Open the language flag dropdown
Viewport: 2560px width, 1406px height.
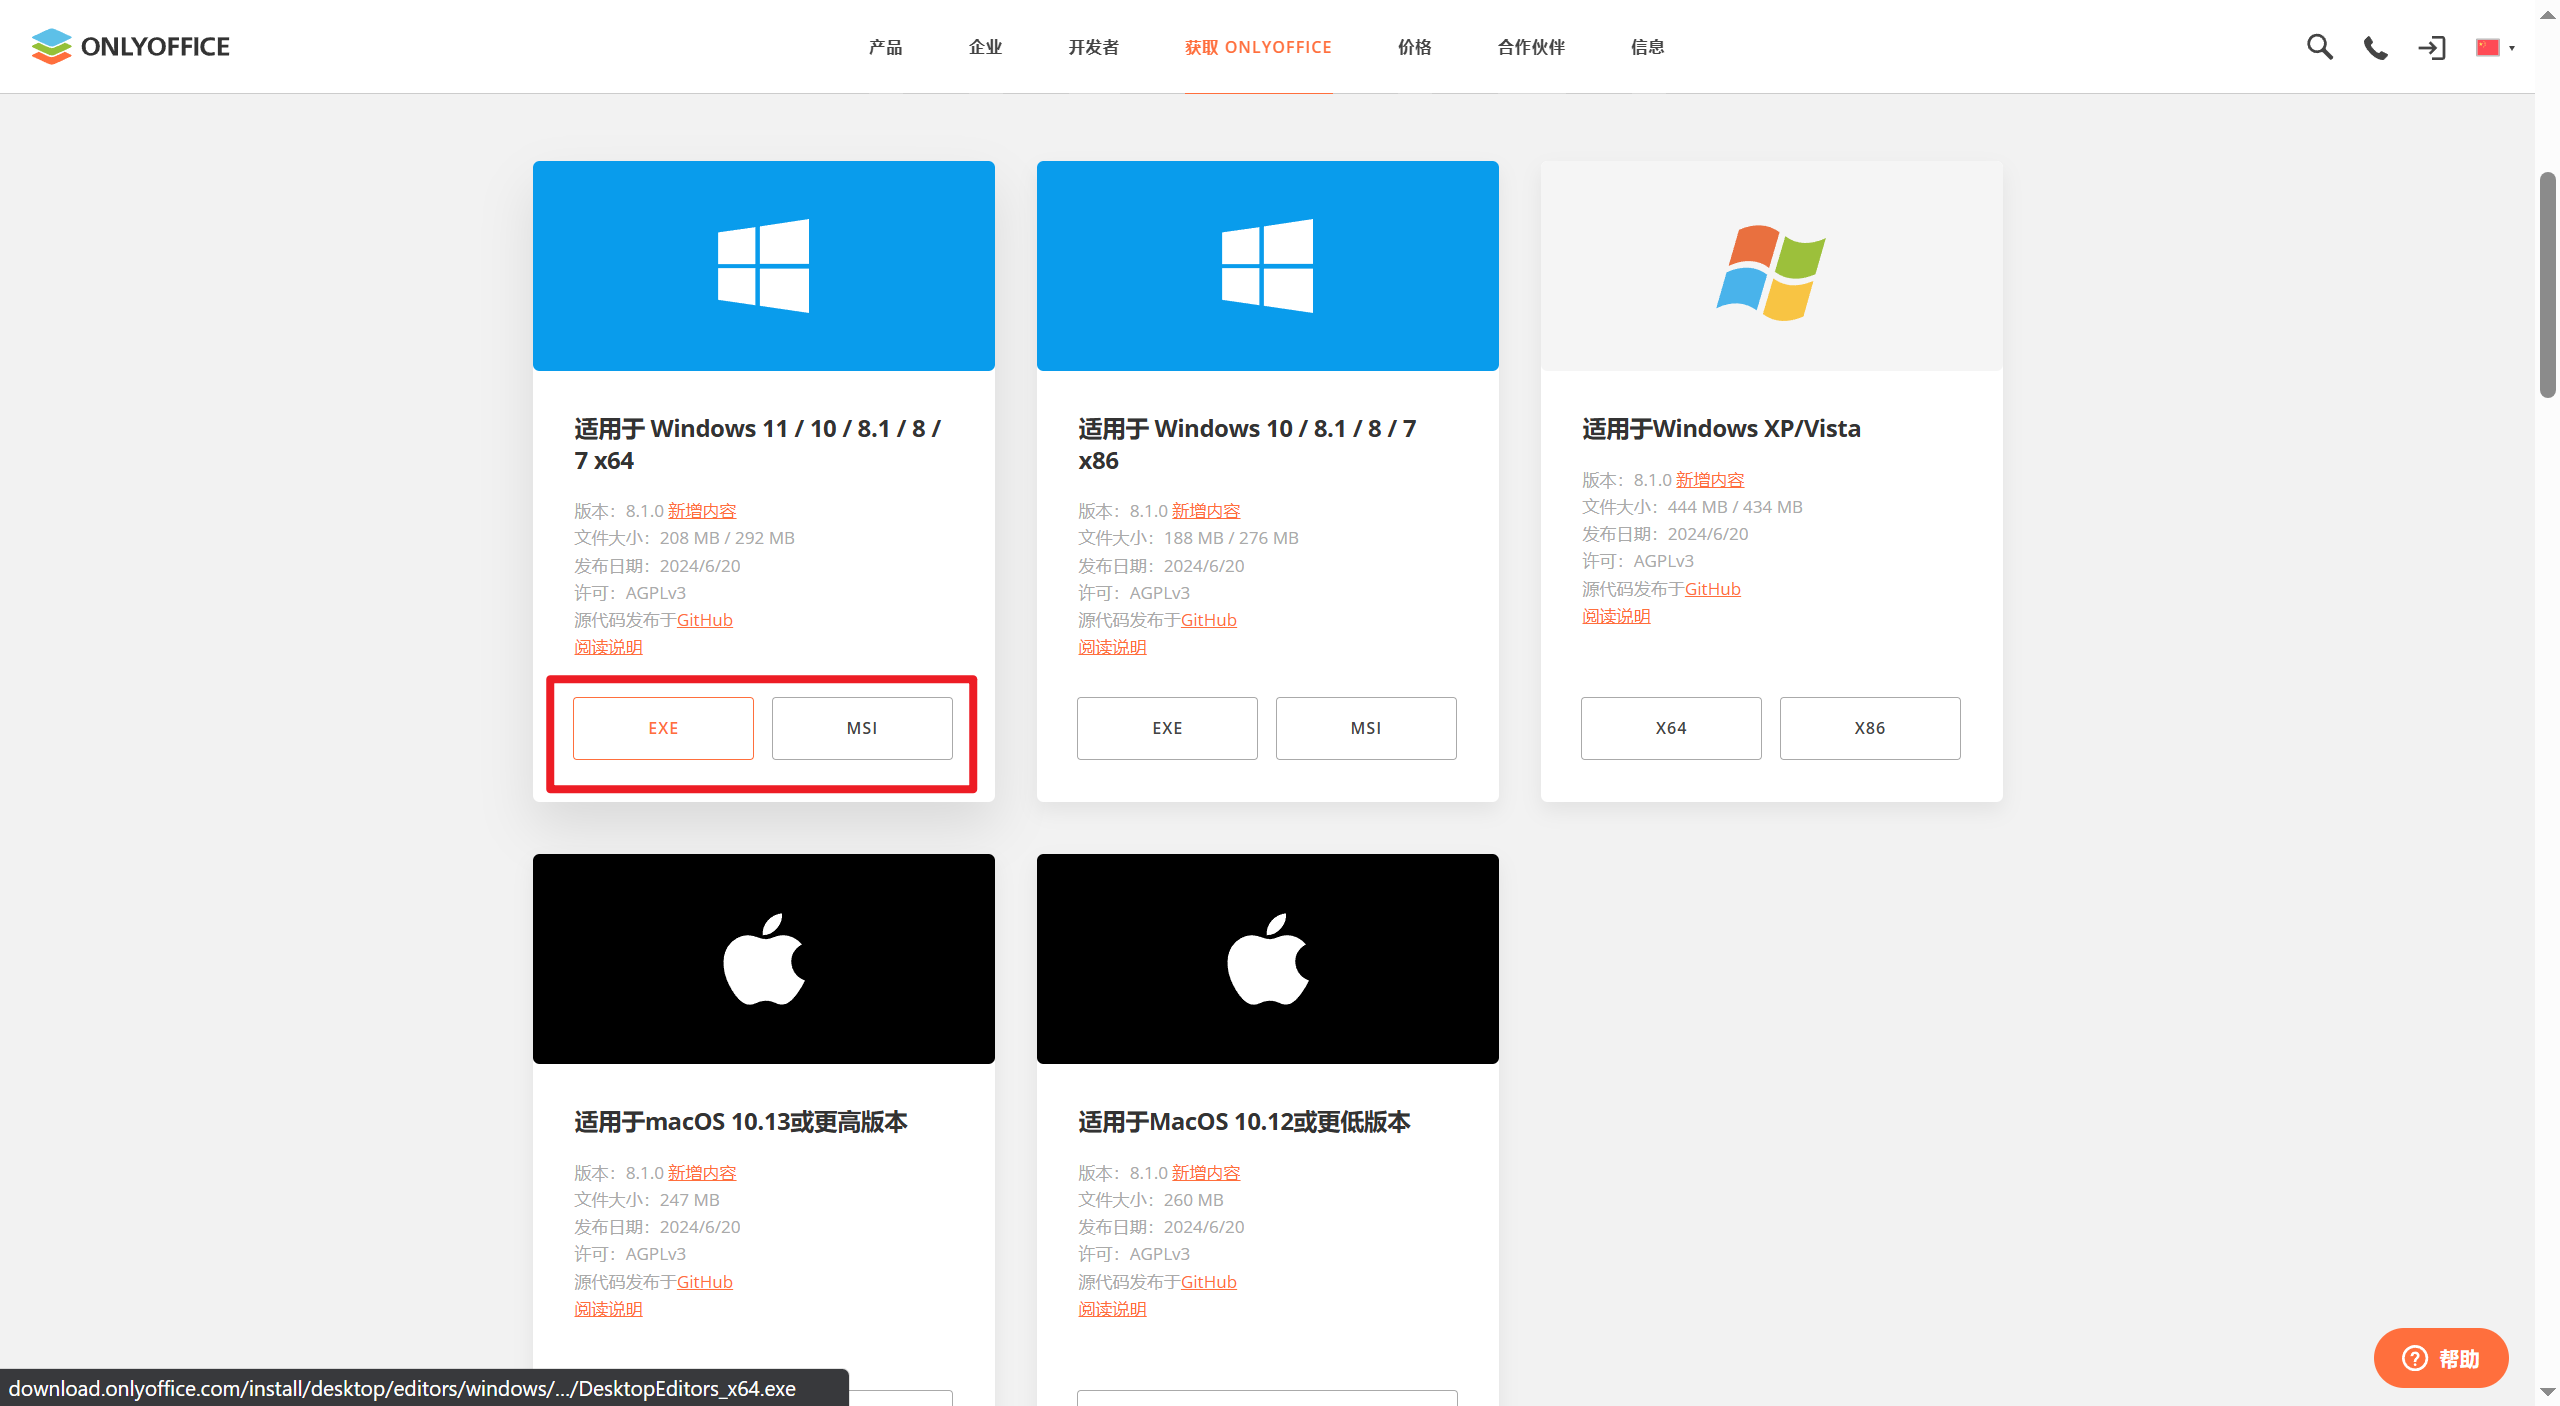click(x=2494, y=47)
